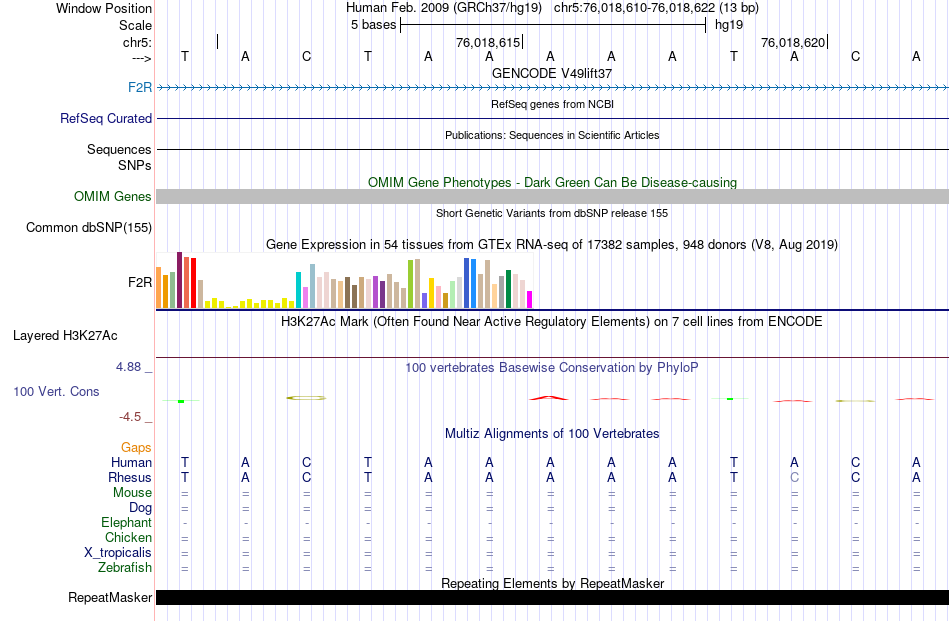This screenshot has height=621, width=950.
Task: Click the 5 bases scale bar label
Action: coord(373,25)
